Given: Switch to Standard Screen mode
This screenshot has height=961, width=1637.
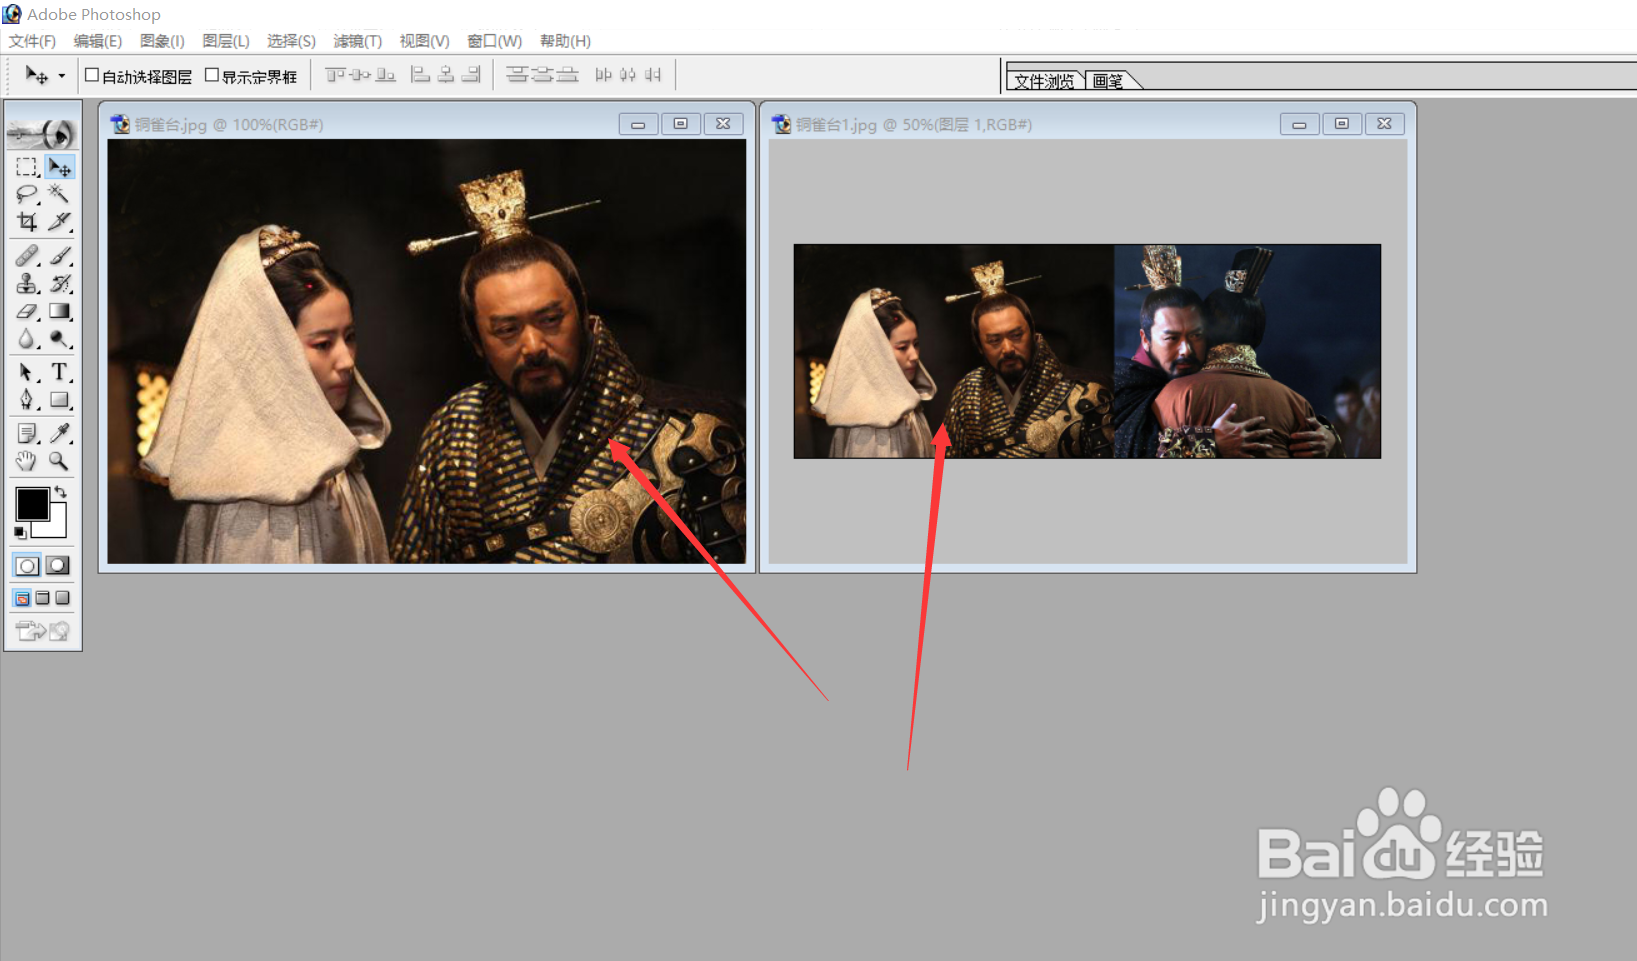Looking at the screenshot, I should 22,598.
